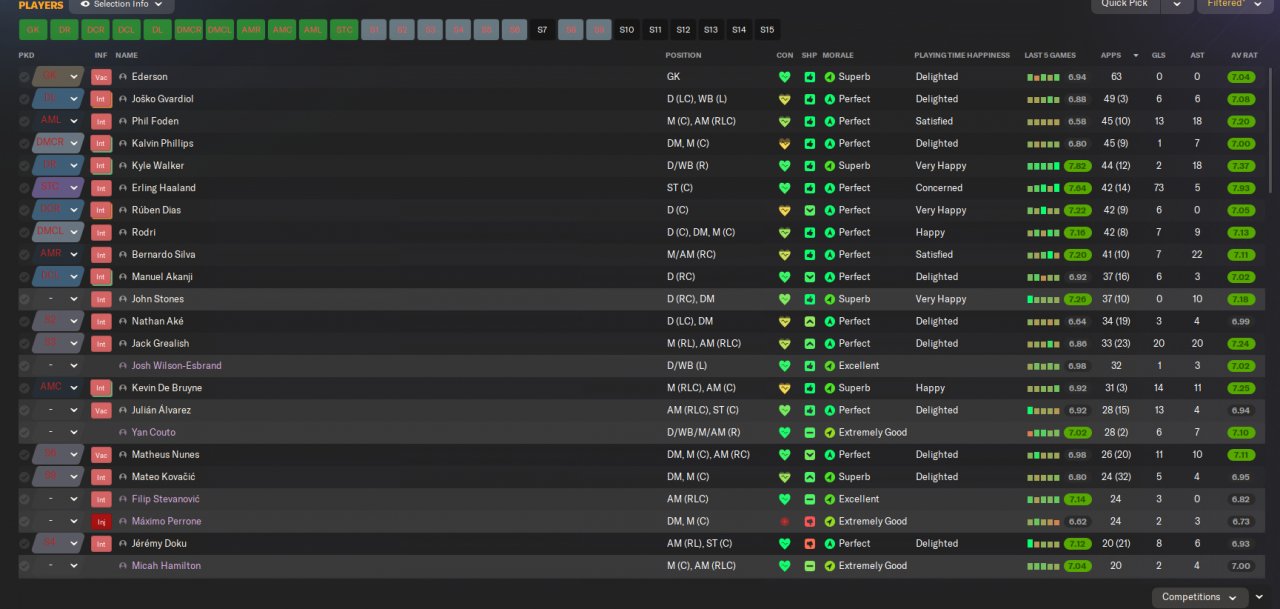
Task: Click Erling Haaland's match sharpness icon
Action: coord(809,188)
